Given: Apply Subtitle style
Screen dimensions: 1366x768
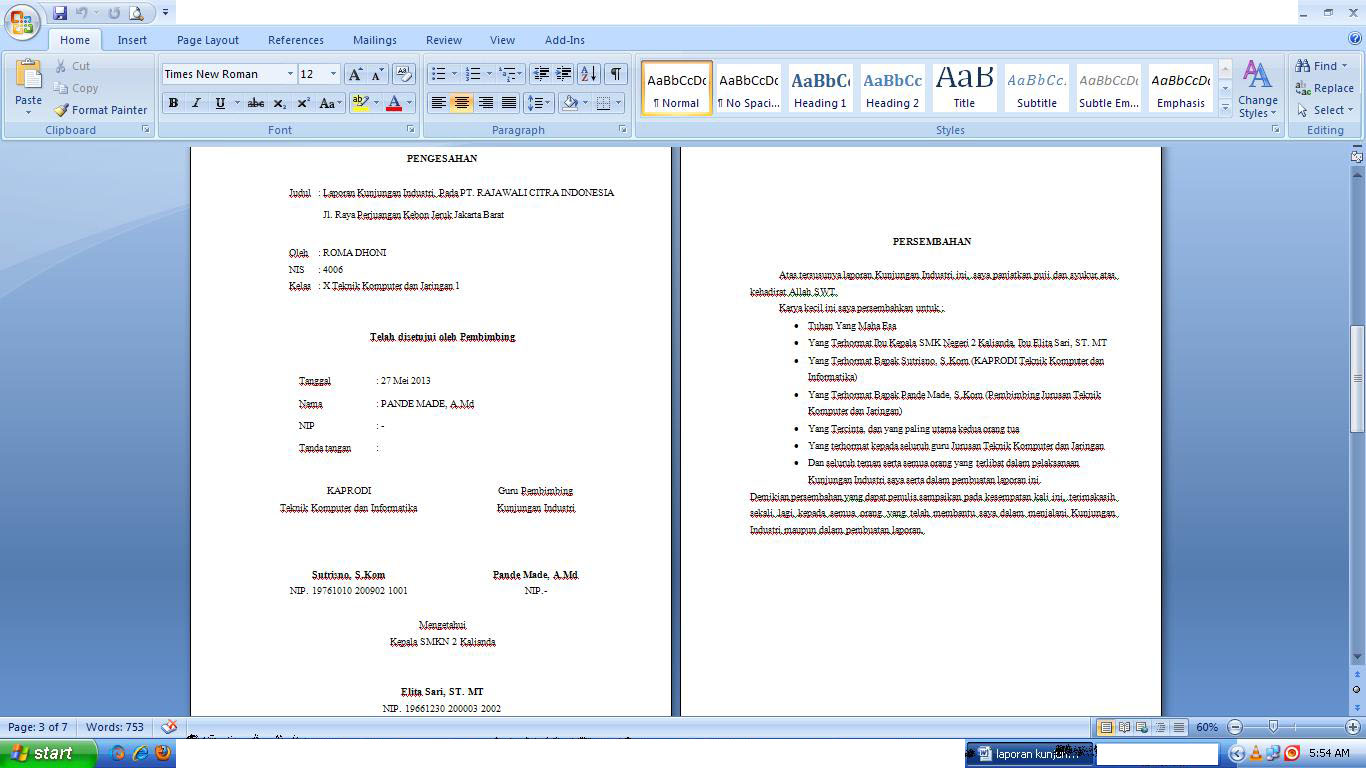Looking at the screenshot, I should pyautogui.click(x=1037, y=88).
